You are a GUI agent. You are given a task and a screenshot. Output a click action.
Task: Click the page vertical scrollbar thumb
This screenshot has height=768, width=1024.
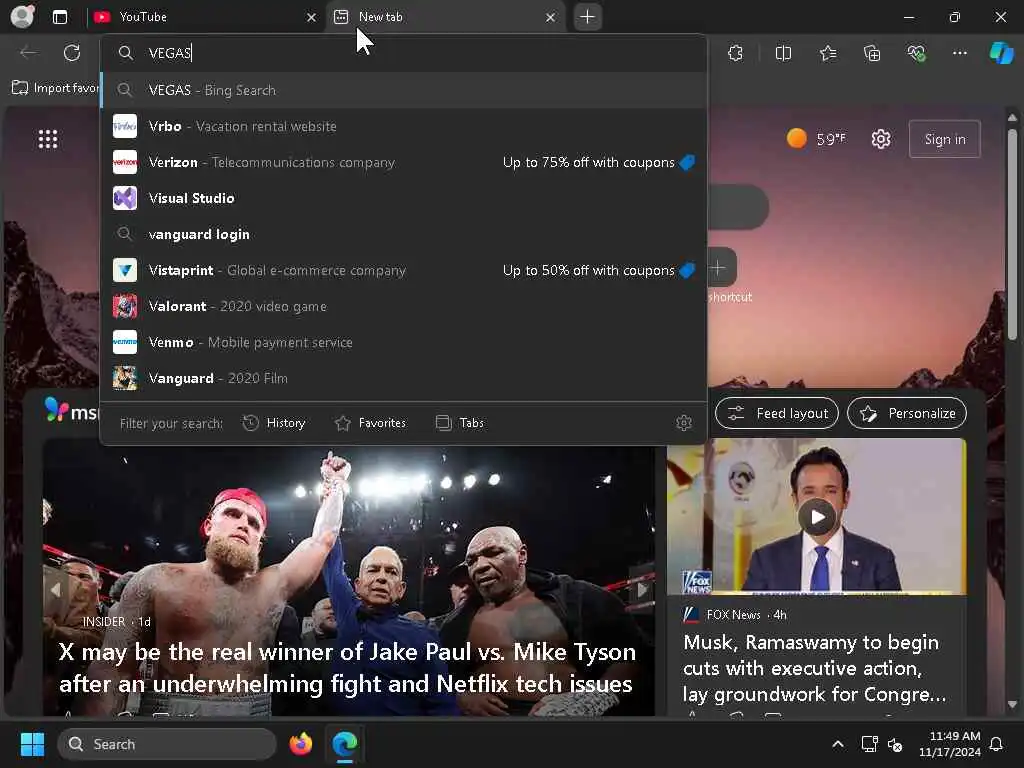click(1012, 235)
